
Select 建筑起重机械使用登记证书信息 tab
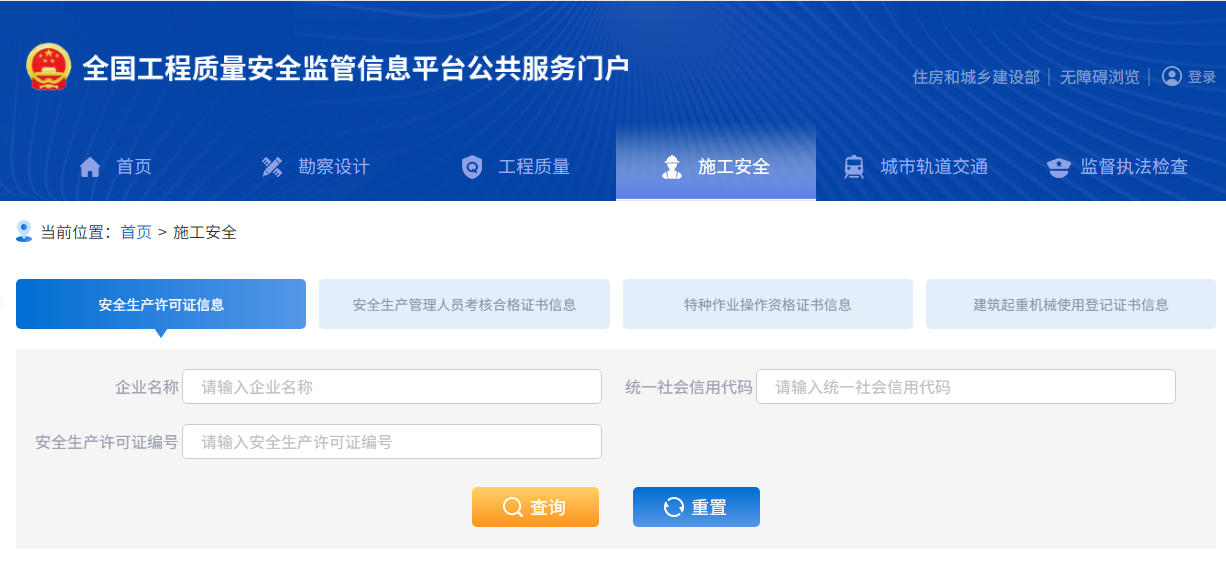(1071, 304)
